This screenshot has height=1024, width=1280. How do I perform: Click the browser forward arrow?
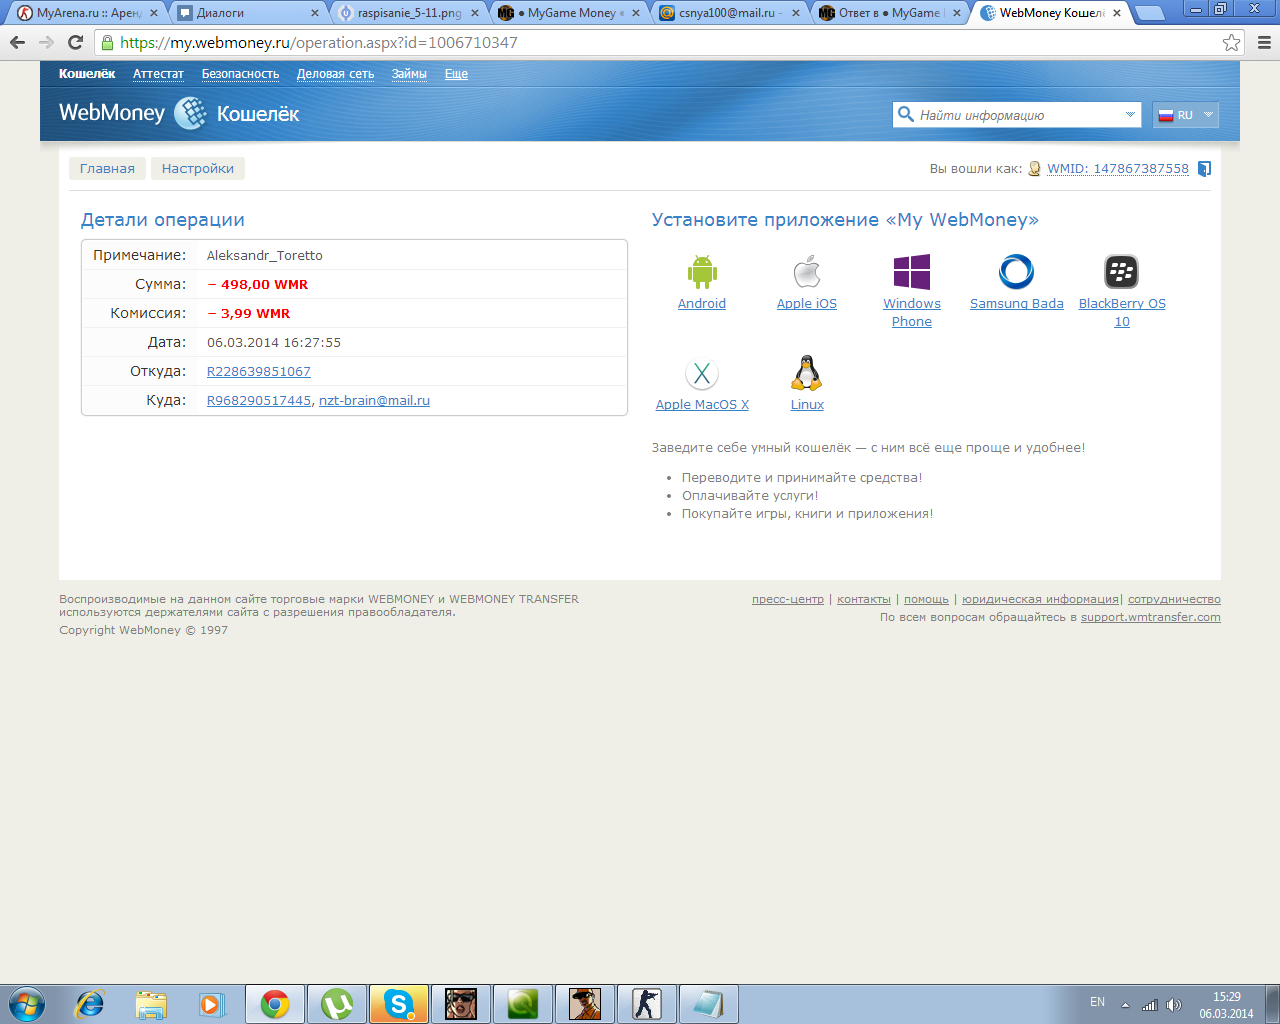point(46,43)
